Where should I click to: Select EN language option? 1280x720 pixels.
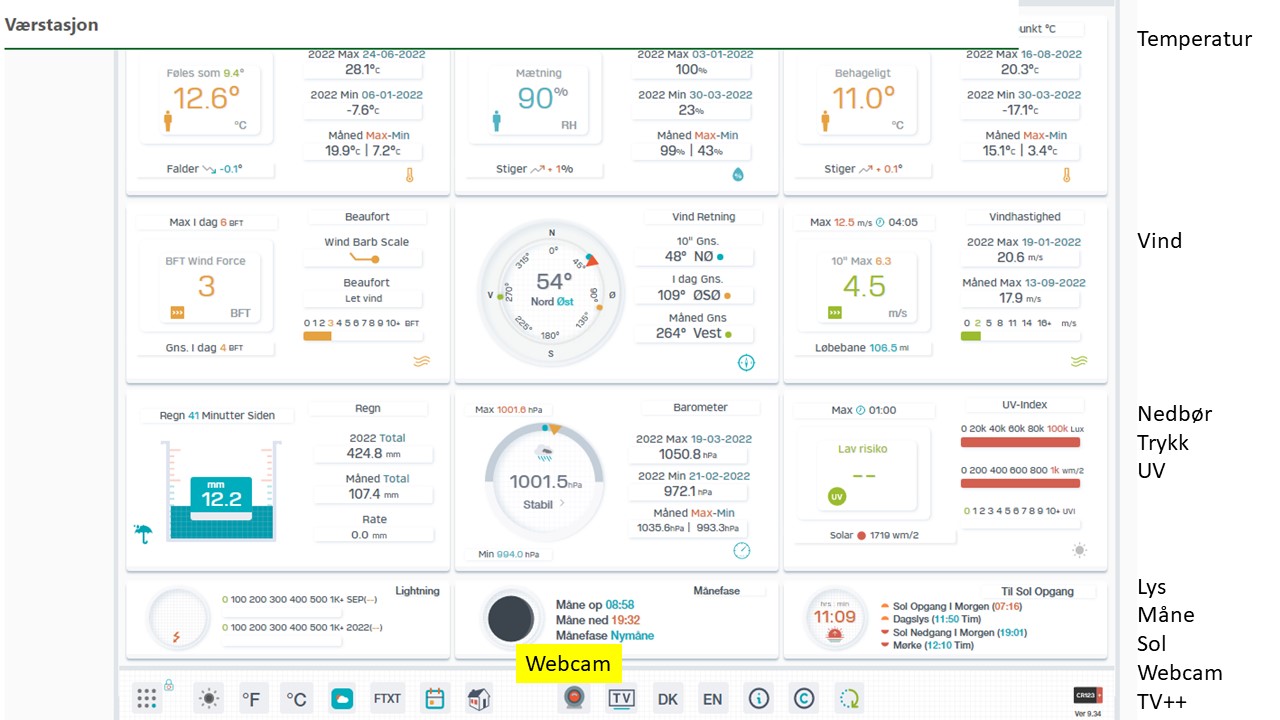click(712, 699)
